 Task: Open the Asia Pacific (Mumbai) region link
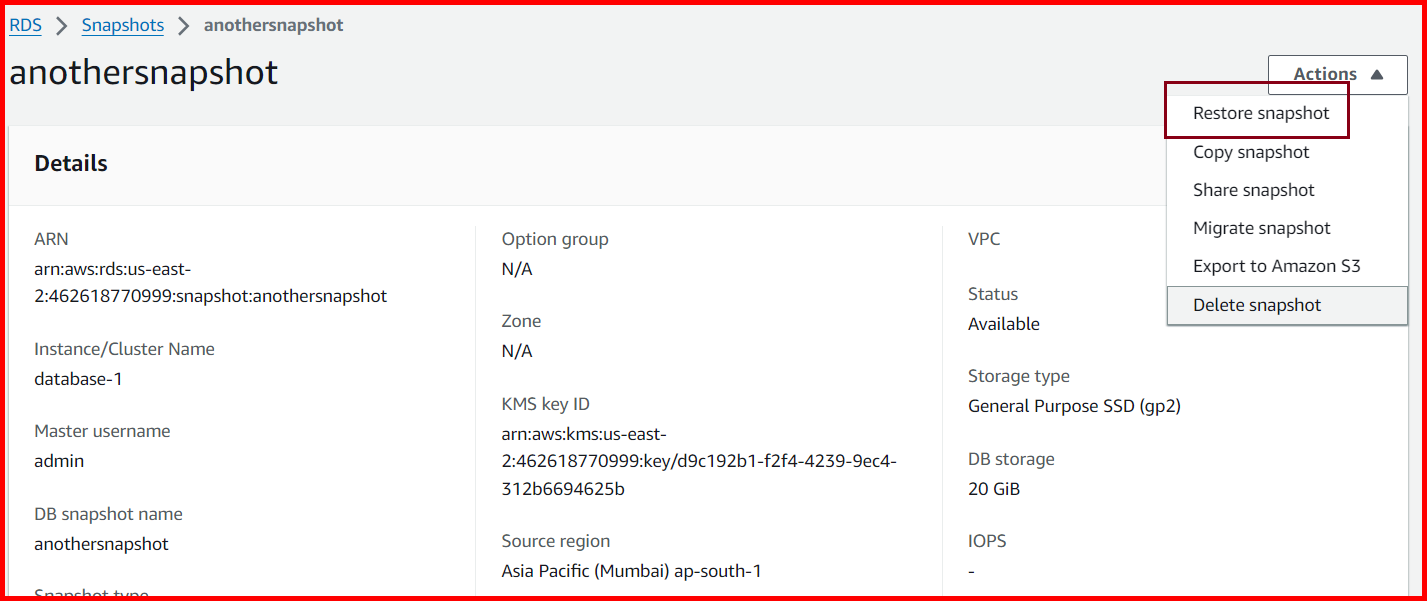coord(631,570)
